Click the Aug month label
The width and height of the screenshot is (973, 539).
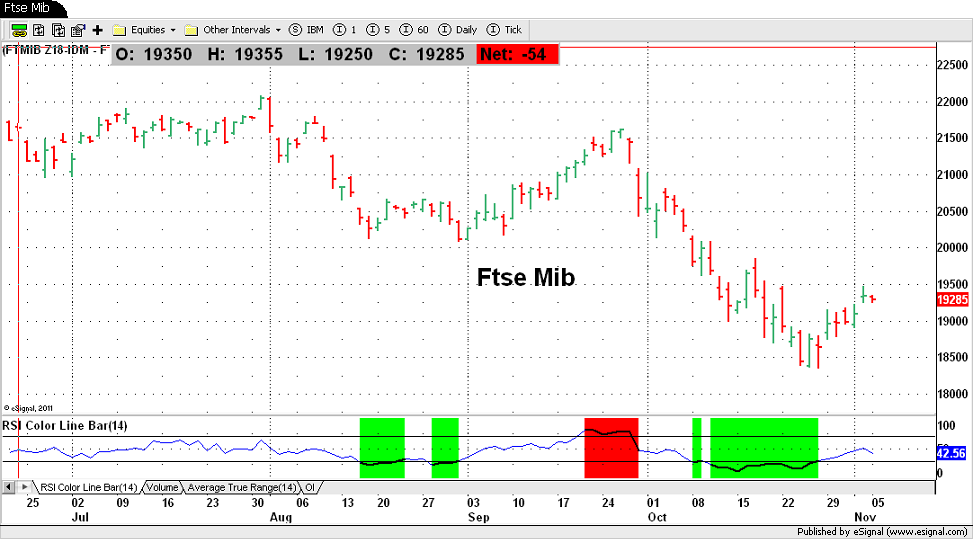pyautogui.click(x=281, y=517)
